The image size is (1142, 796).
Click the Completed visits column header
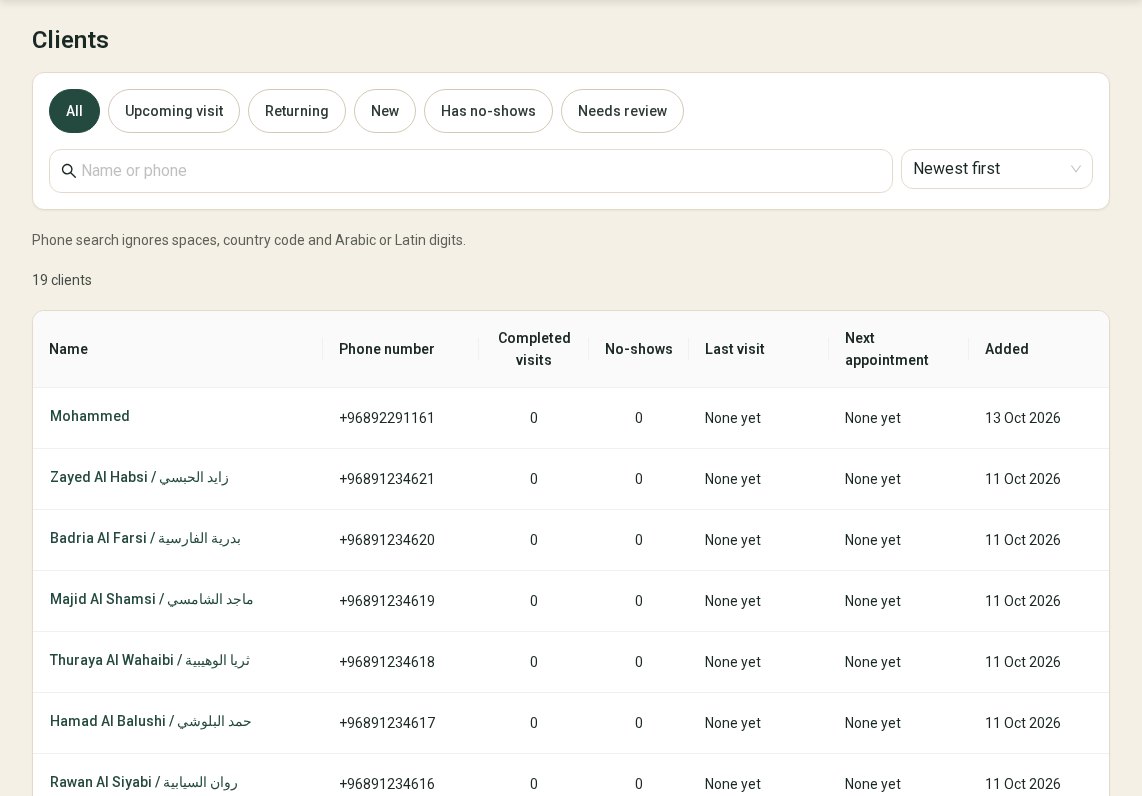point(534,349)
